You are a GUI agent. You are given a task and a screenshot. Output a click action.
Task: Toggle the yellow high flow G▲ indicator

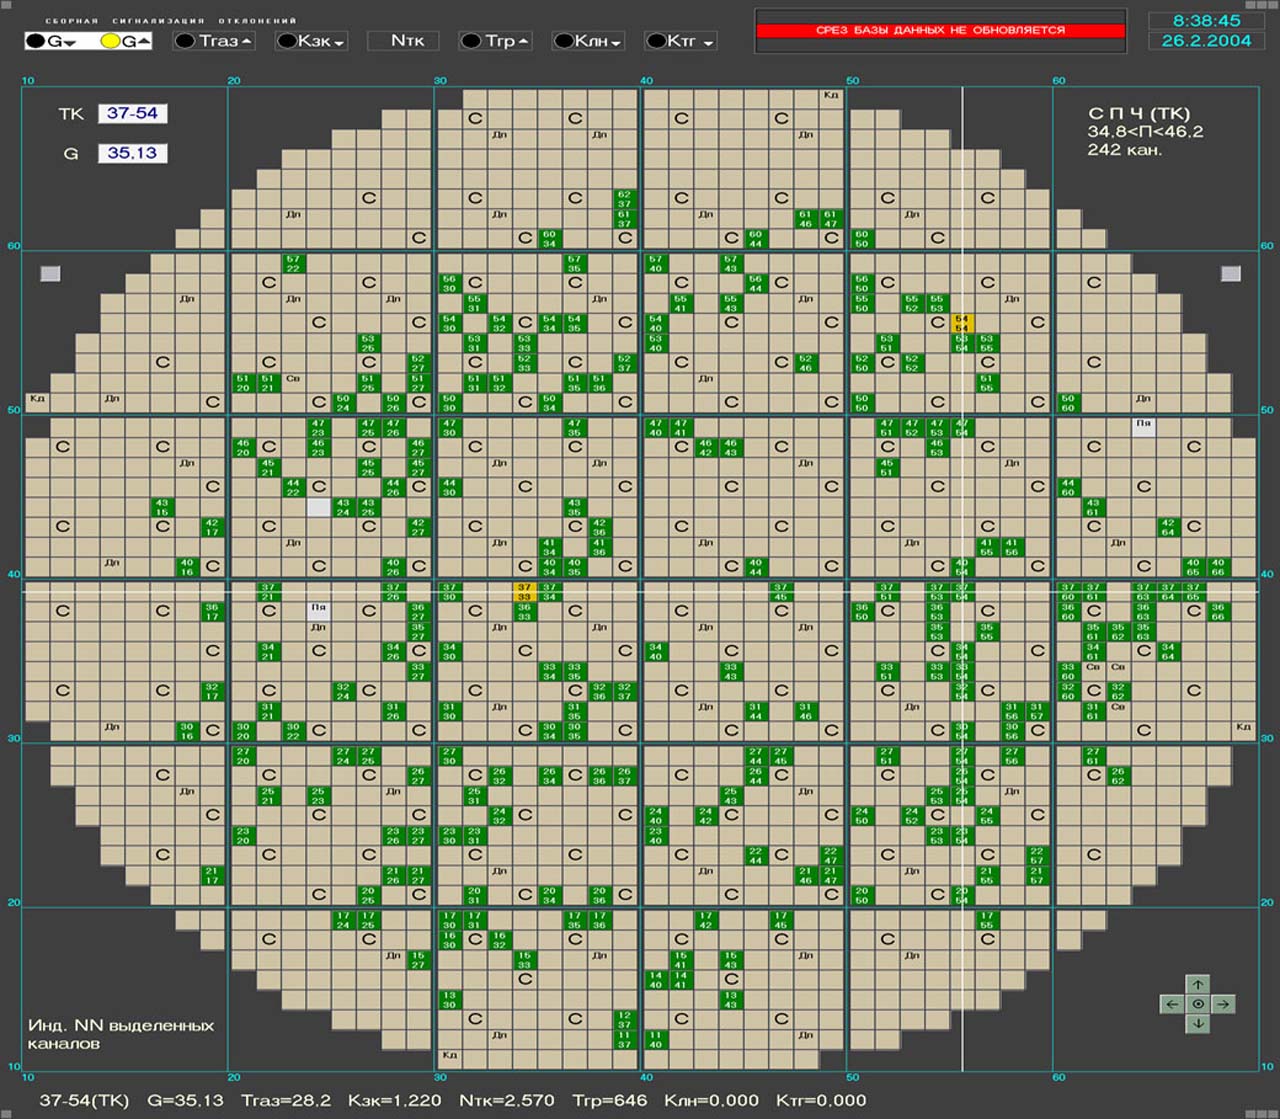click(125, 41)
